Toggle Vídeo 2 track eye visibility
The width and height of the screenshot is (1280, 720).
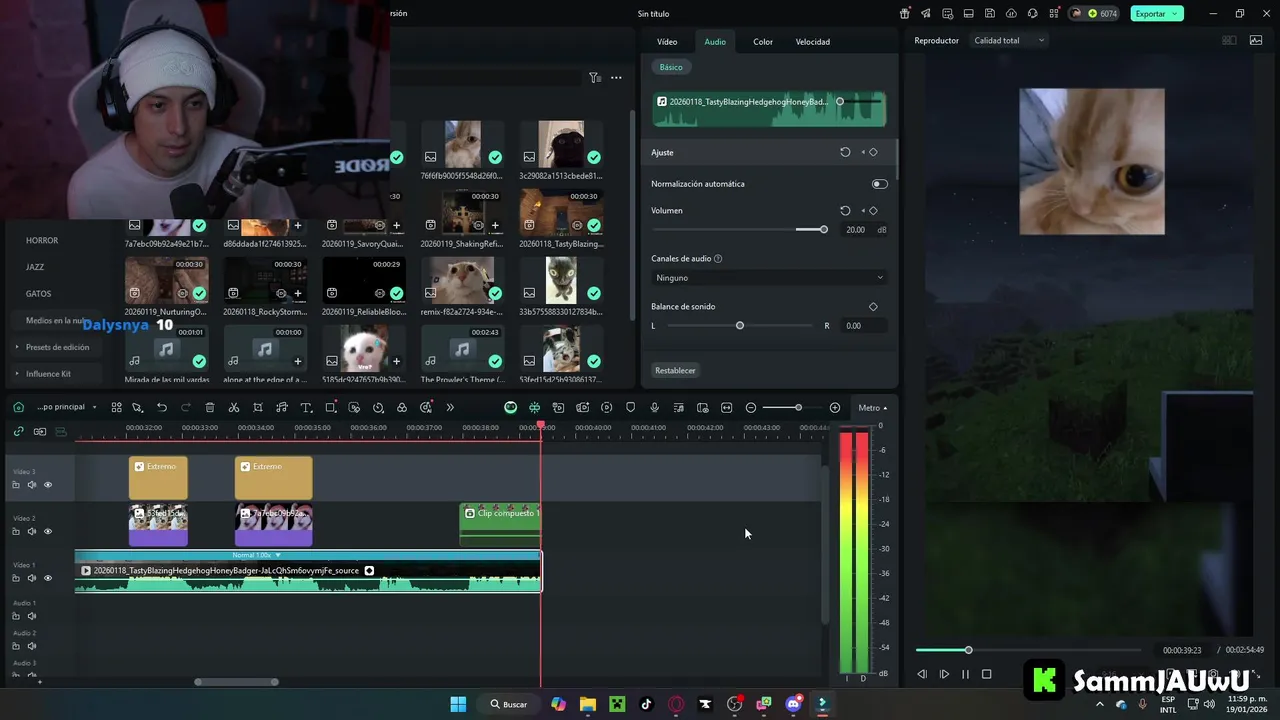[x=47, y=531]
